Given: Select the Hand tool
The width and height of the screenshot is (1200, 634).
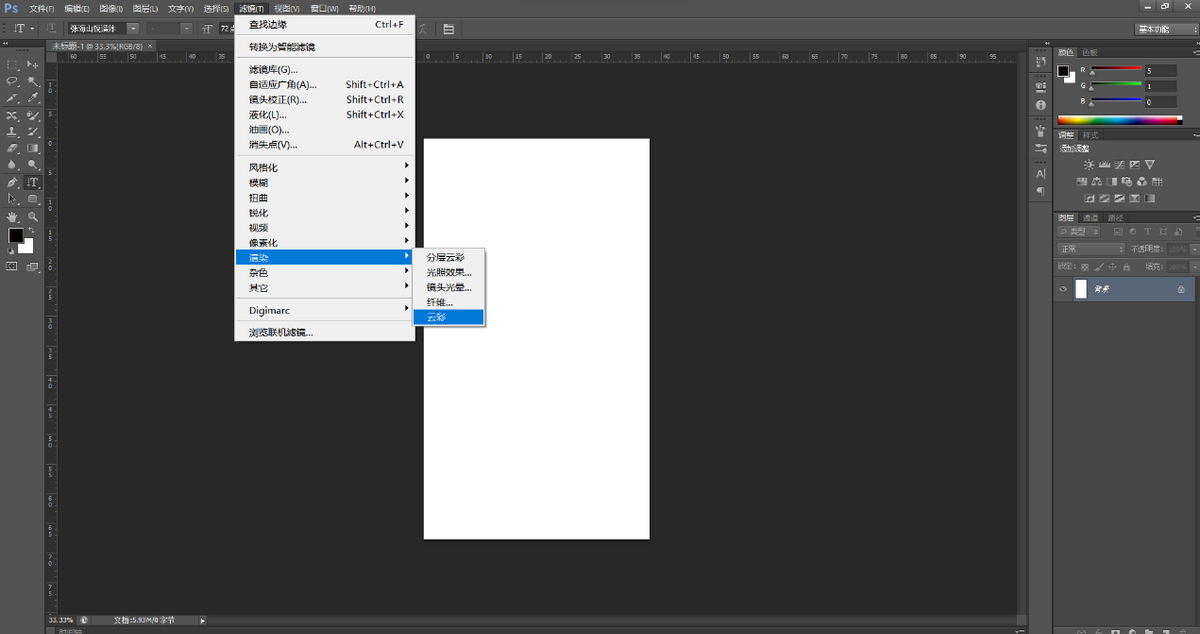Looking at the screenshot, I should [x=12, y=216].
